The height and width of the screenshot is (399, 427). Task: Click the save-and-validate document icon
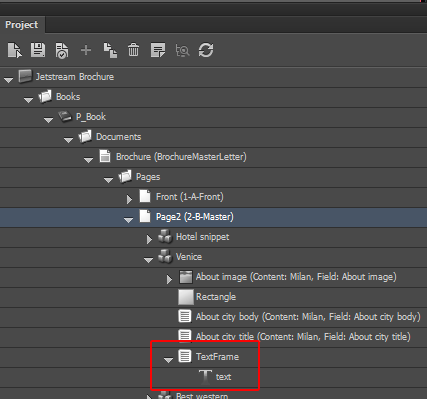(62, 51)
